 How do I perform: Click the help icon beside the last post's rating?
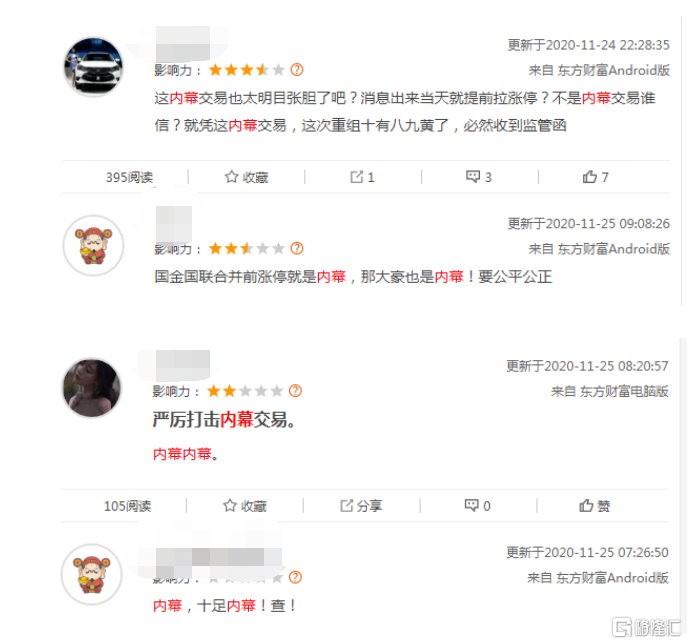click(x=295, y=577)
